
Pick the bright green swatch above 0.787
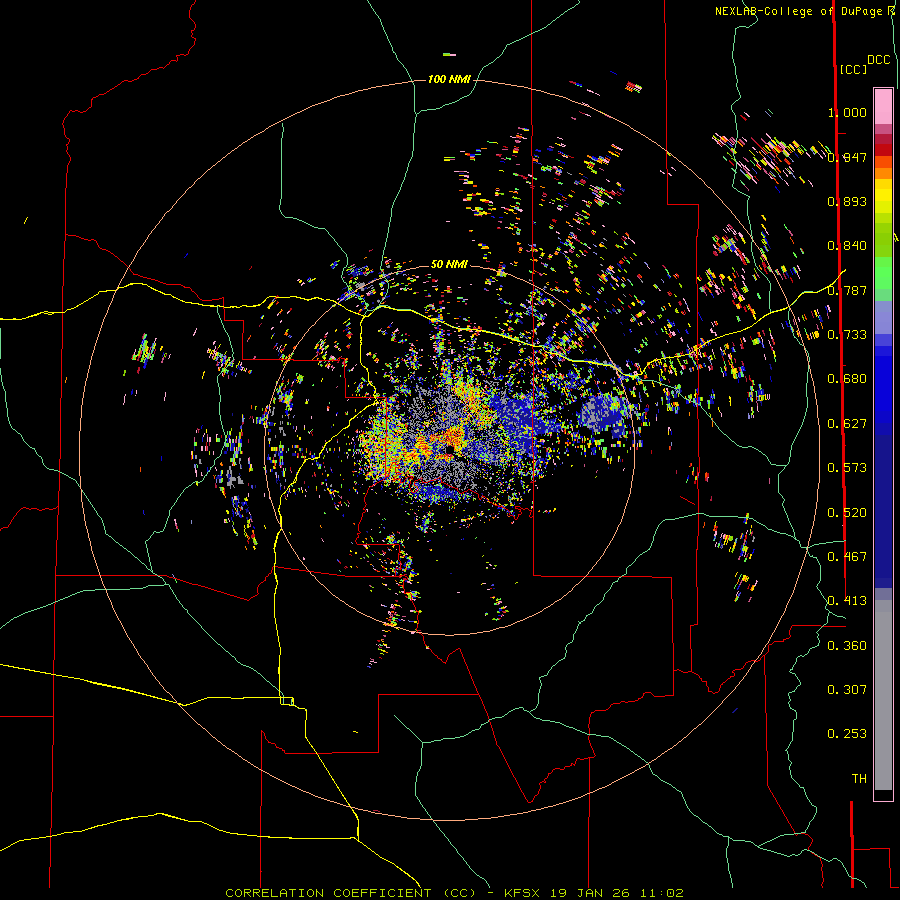pos(883,273)
